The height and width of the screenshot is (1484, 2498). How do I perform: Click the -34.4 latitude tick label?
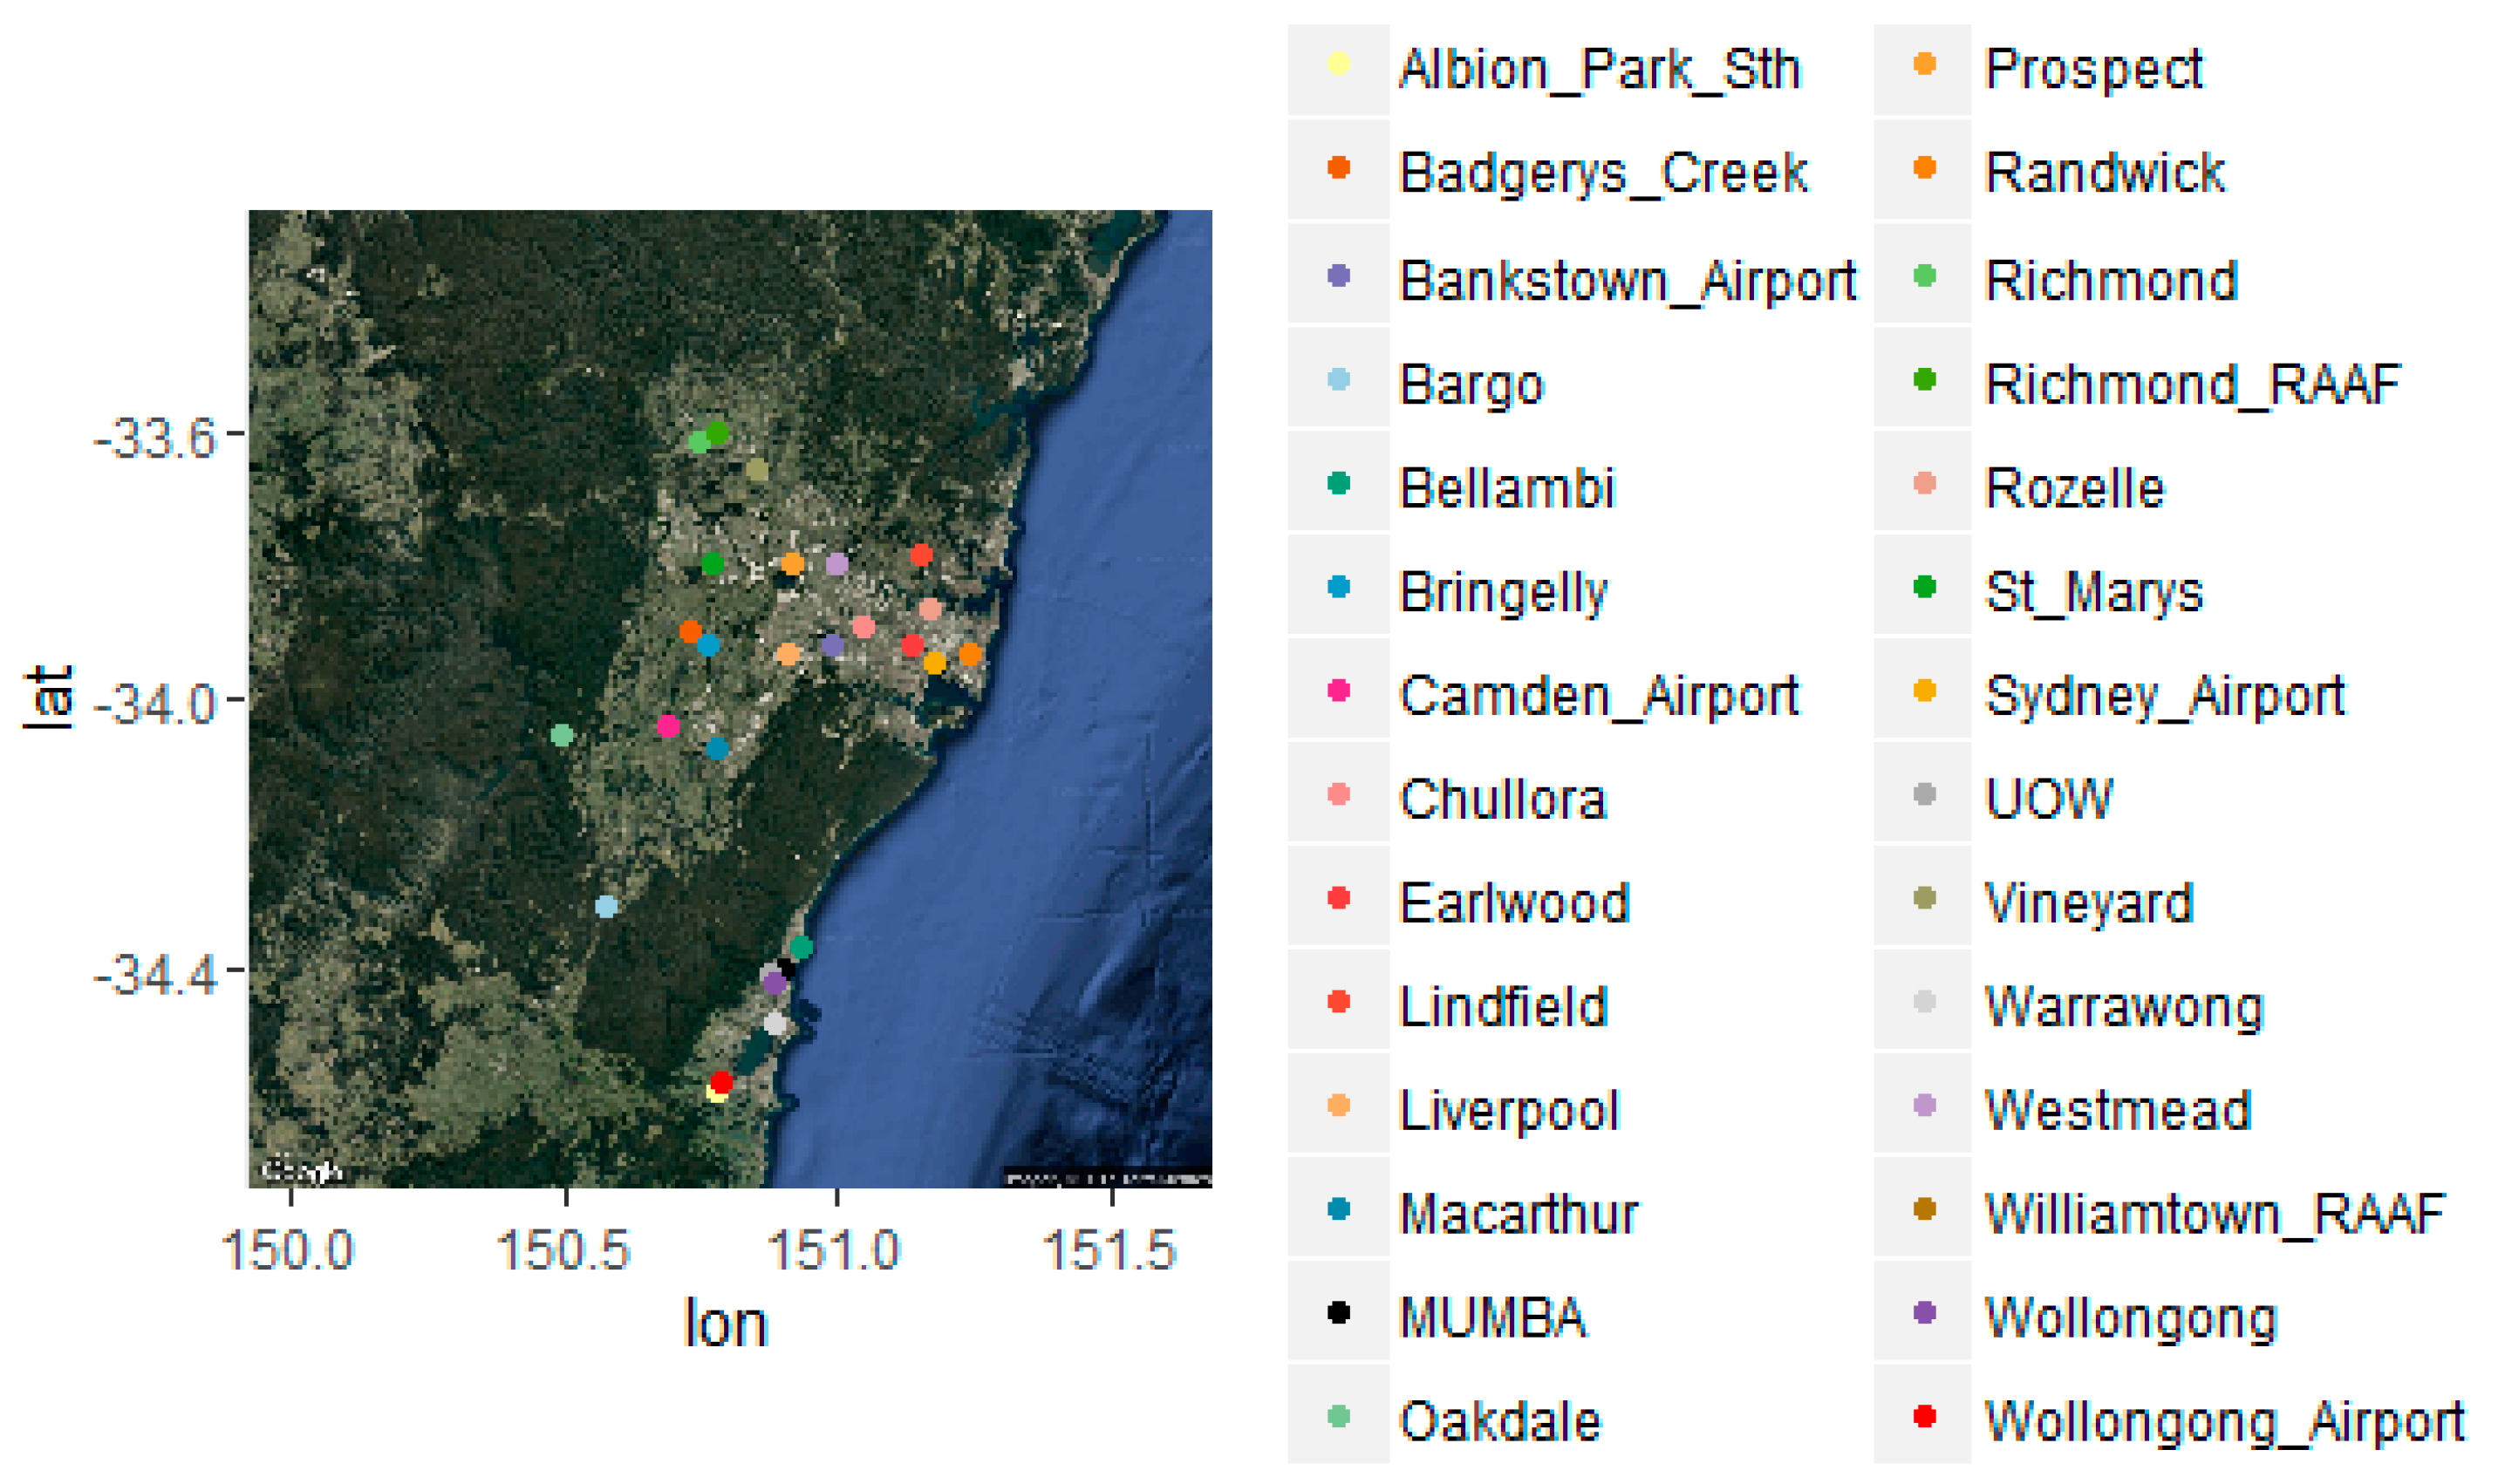click(x=155, y=975)
